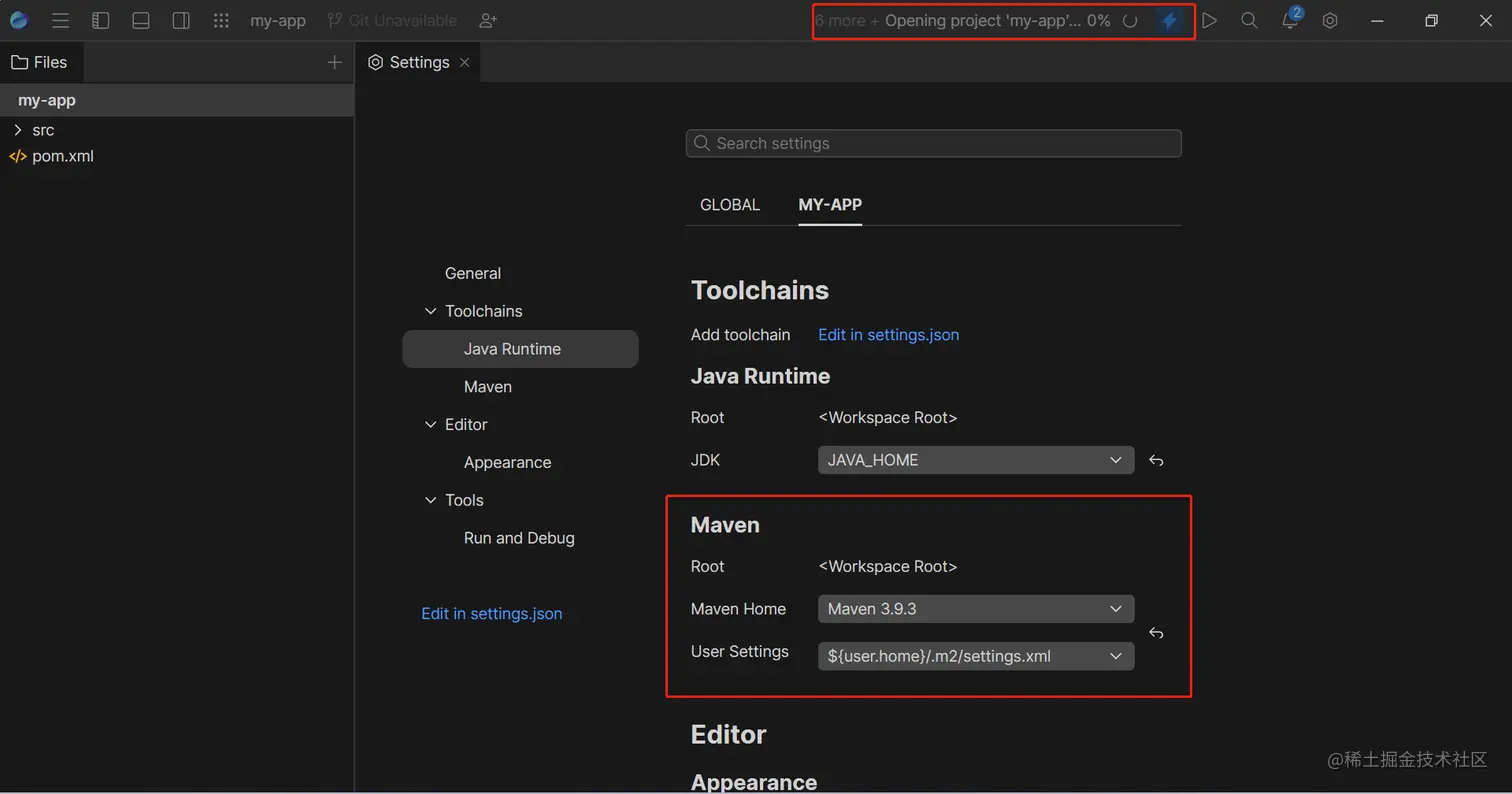Close the Settings tab
Image resolution: width=1512 pixels, height=794 pixels.
tap(464, 62)
